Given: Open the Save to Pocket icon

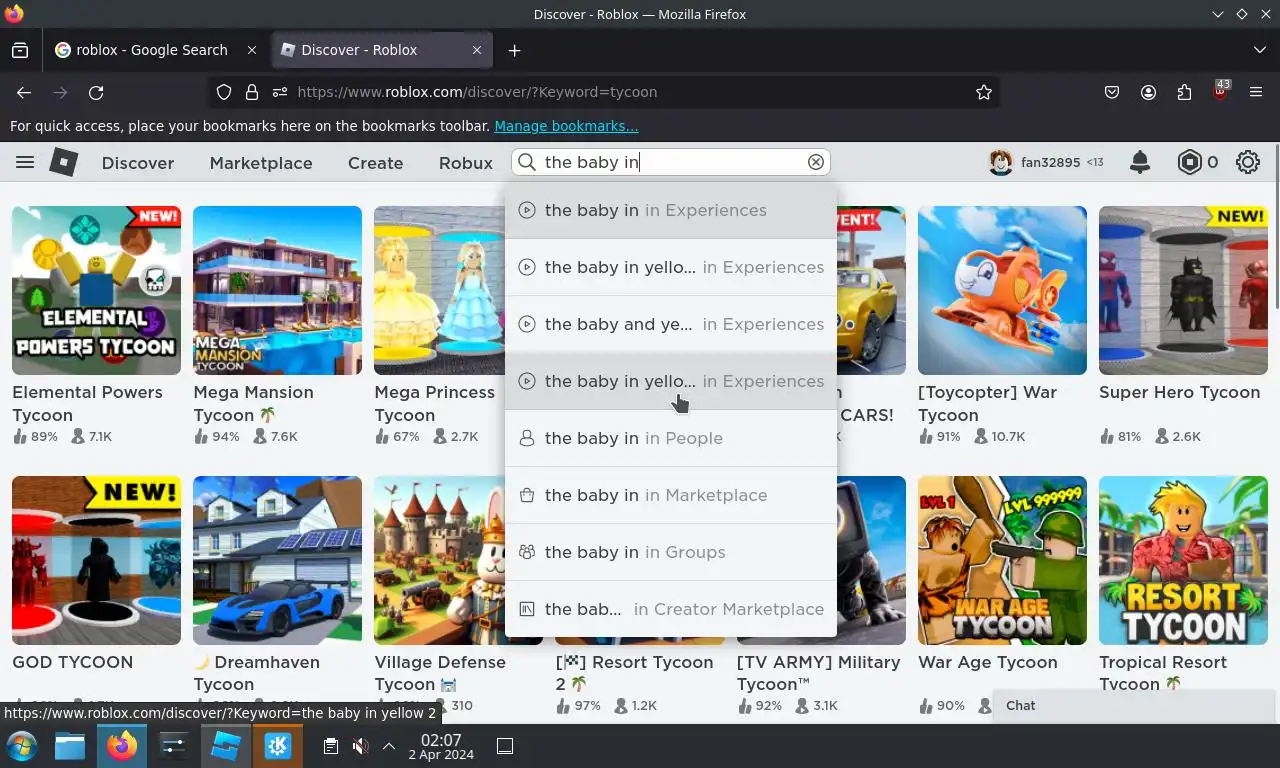Looking at the screenshot, I should 1112,92.
